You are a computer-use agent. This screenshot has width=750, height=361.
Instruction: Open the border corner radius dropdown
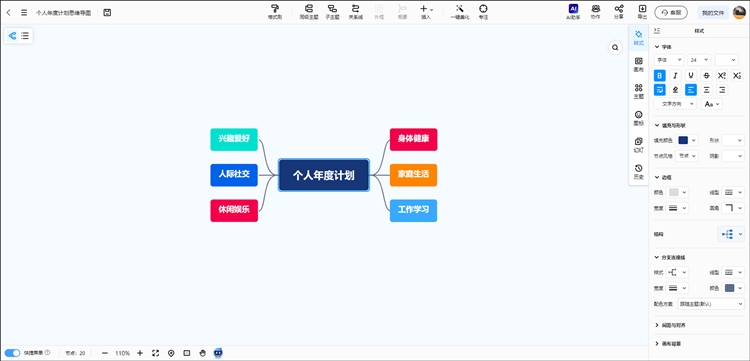[733, 208]
